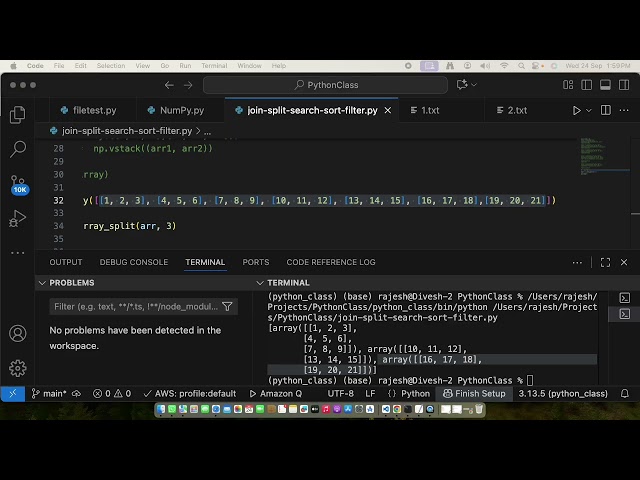Go back with the left arrow

click(169, 85)
